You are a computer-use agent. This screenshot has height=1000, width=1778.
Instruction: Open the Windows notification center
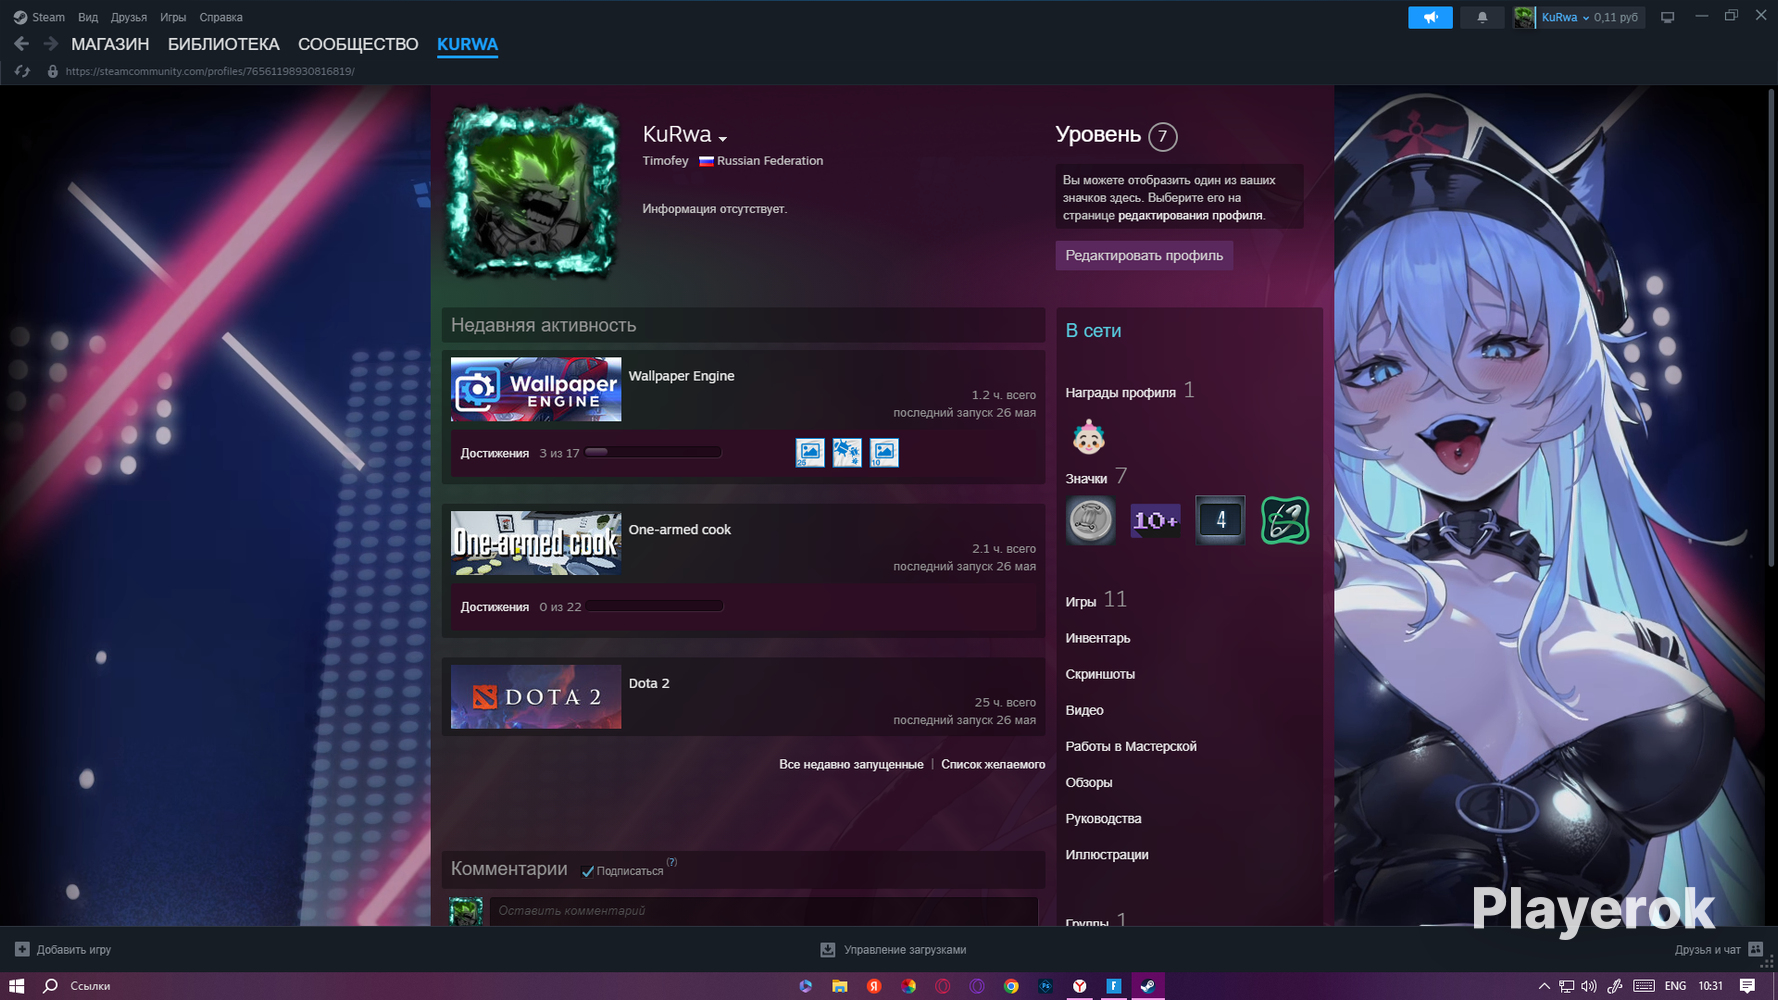click(x=1747, y=986)
